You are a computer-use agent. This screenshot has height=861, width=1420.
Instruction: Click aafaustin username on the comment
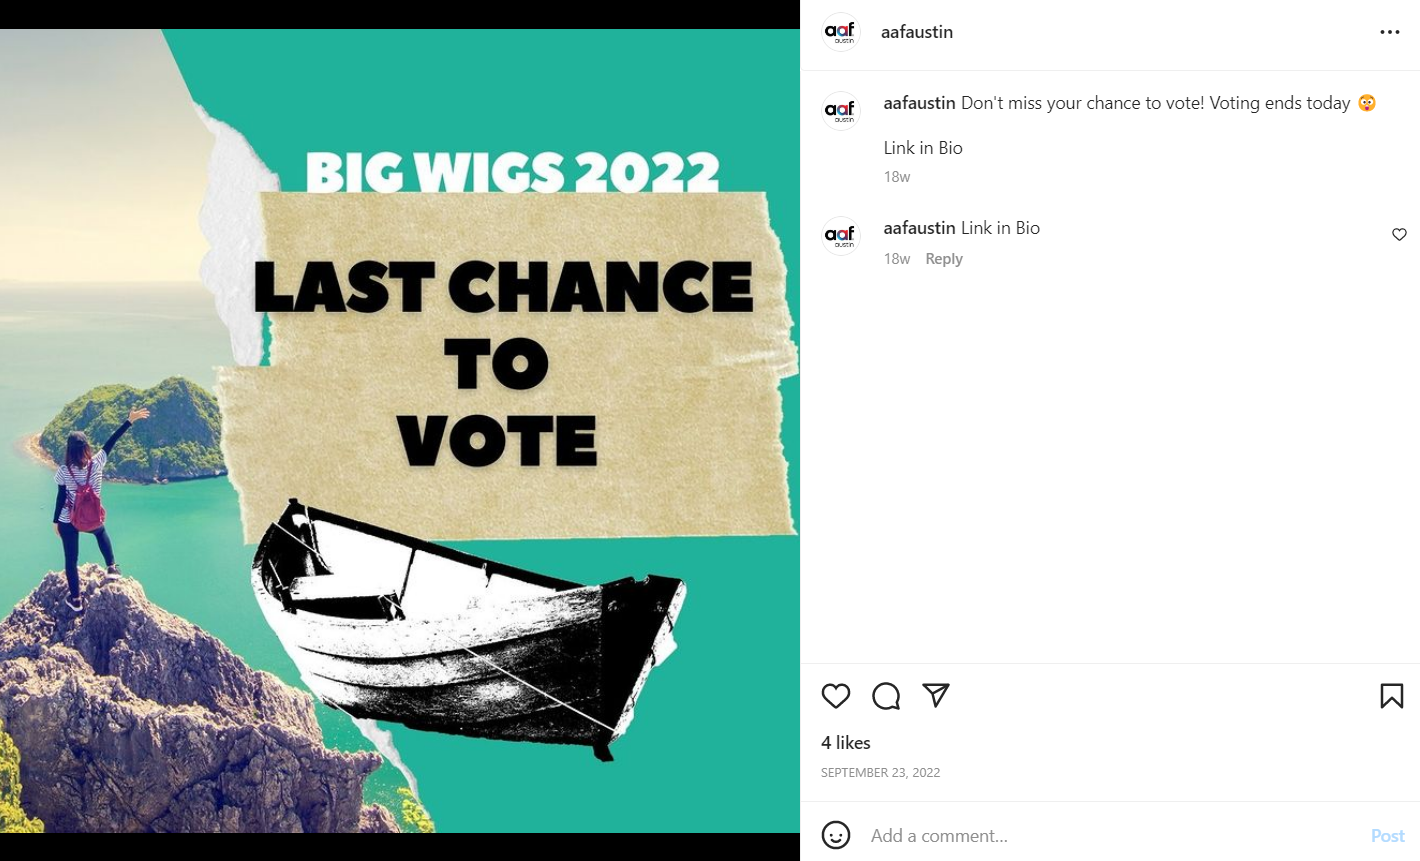[x=920, y=228]
